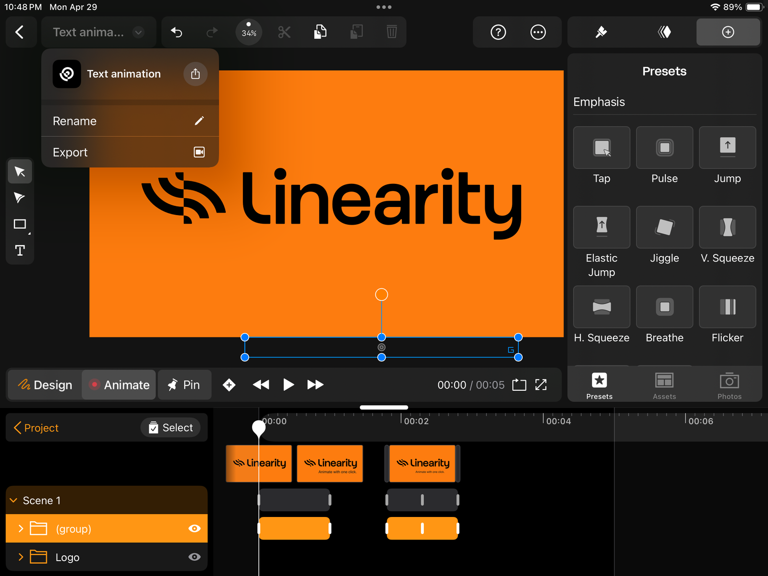Image resolution: width=768 pixels, height=576 pixels.
Task: Switch to Animate mode
Action: pyautogui.click(x=119, y=385)
